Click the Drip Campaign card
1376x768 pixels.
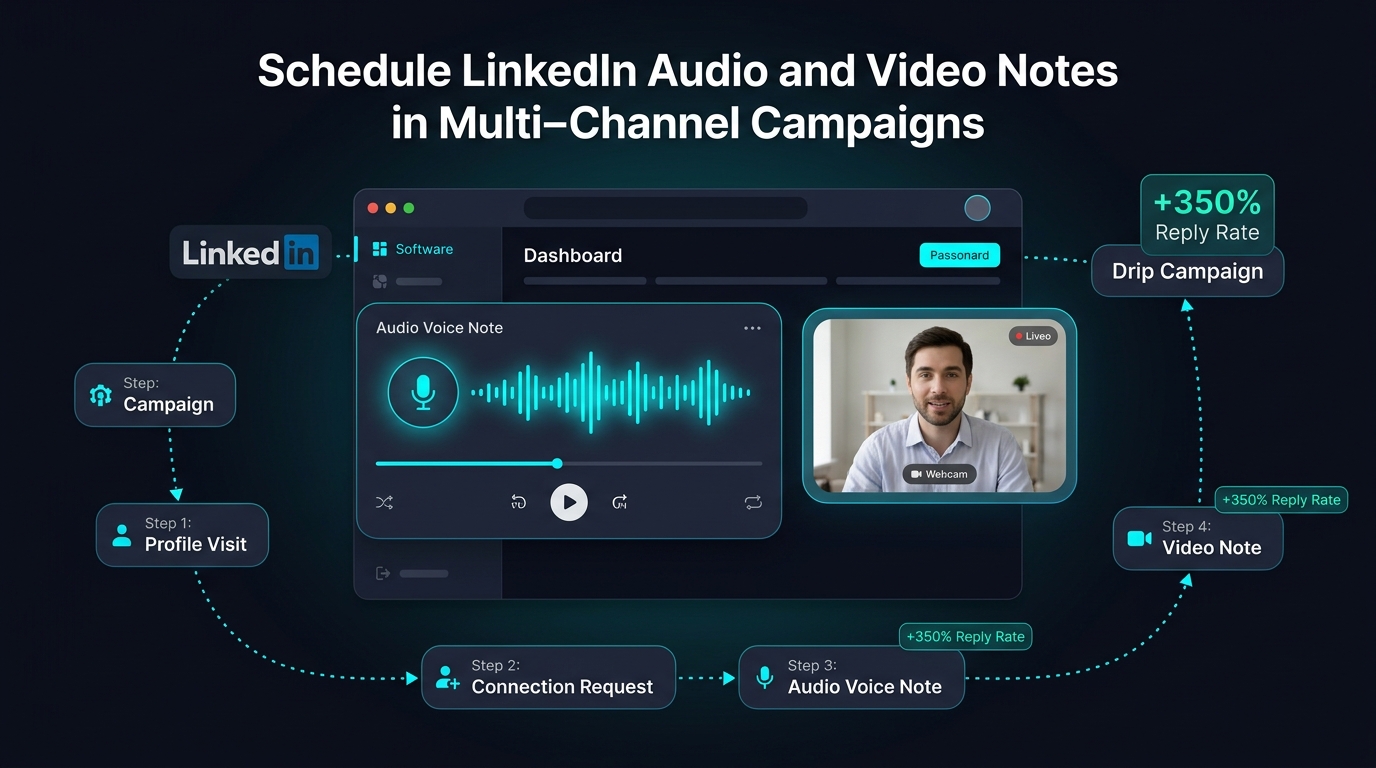pyautogui.click(x=1187, y=271)
